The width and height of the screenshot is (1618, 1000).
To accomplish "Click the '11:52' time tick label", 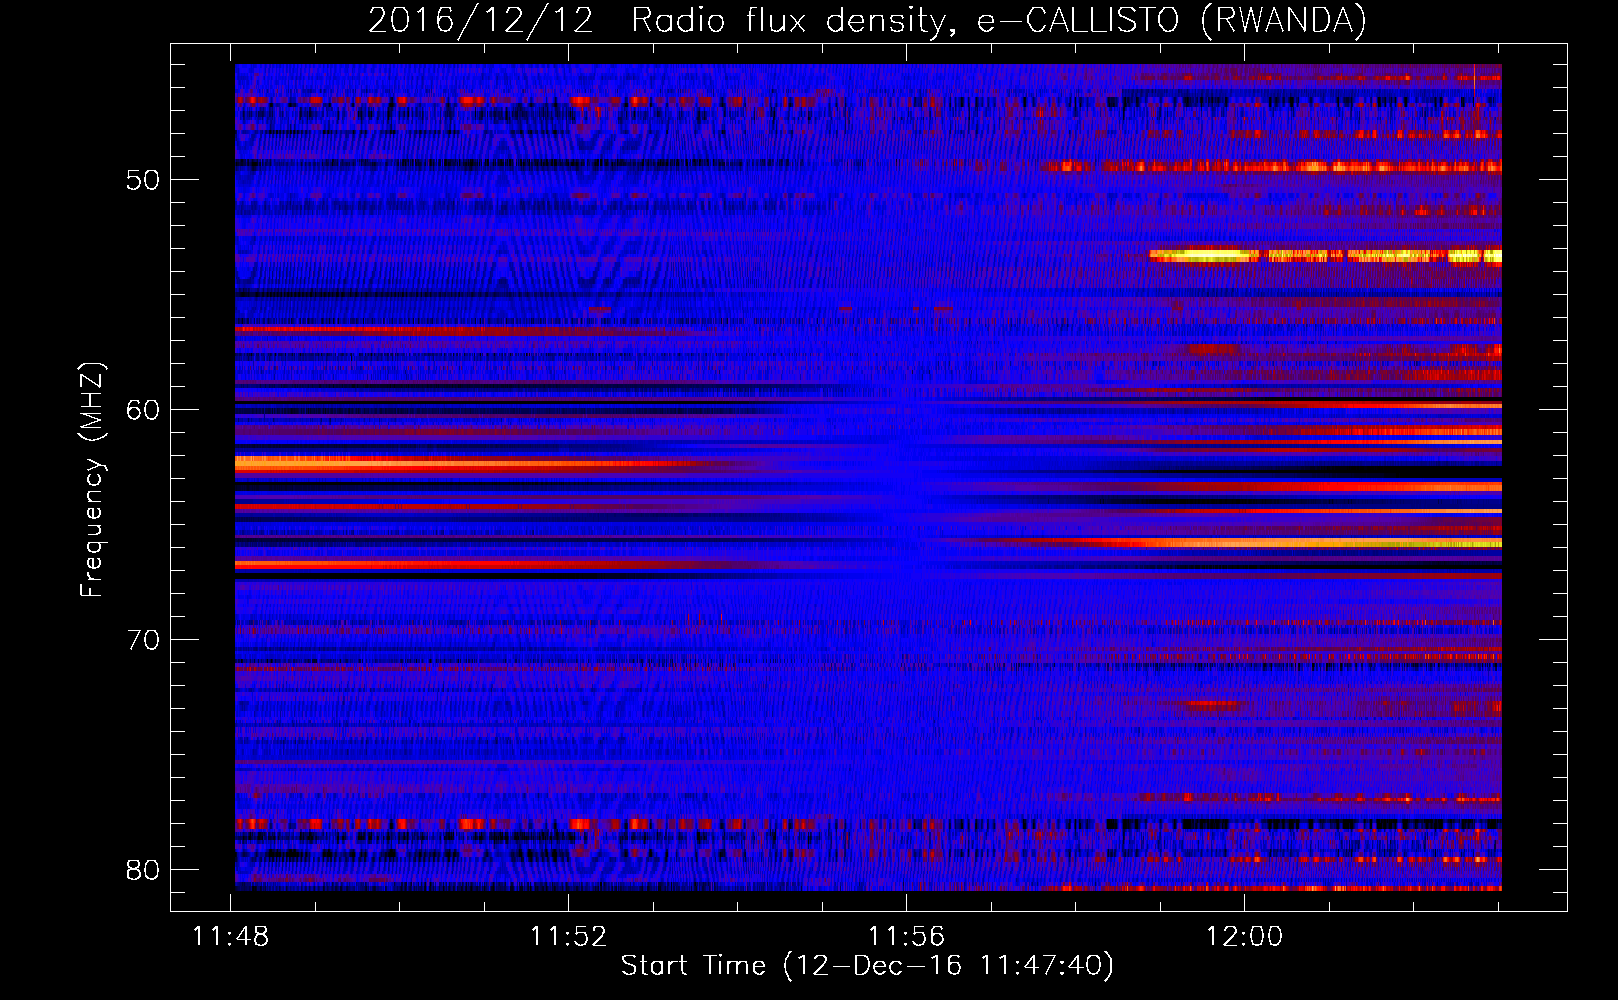I will point(569,937).
